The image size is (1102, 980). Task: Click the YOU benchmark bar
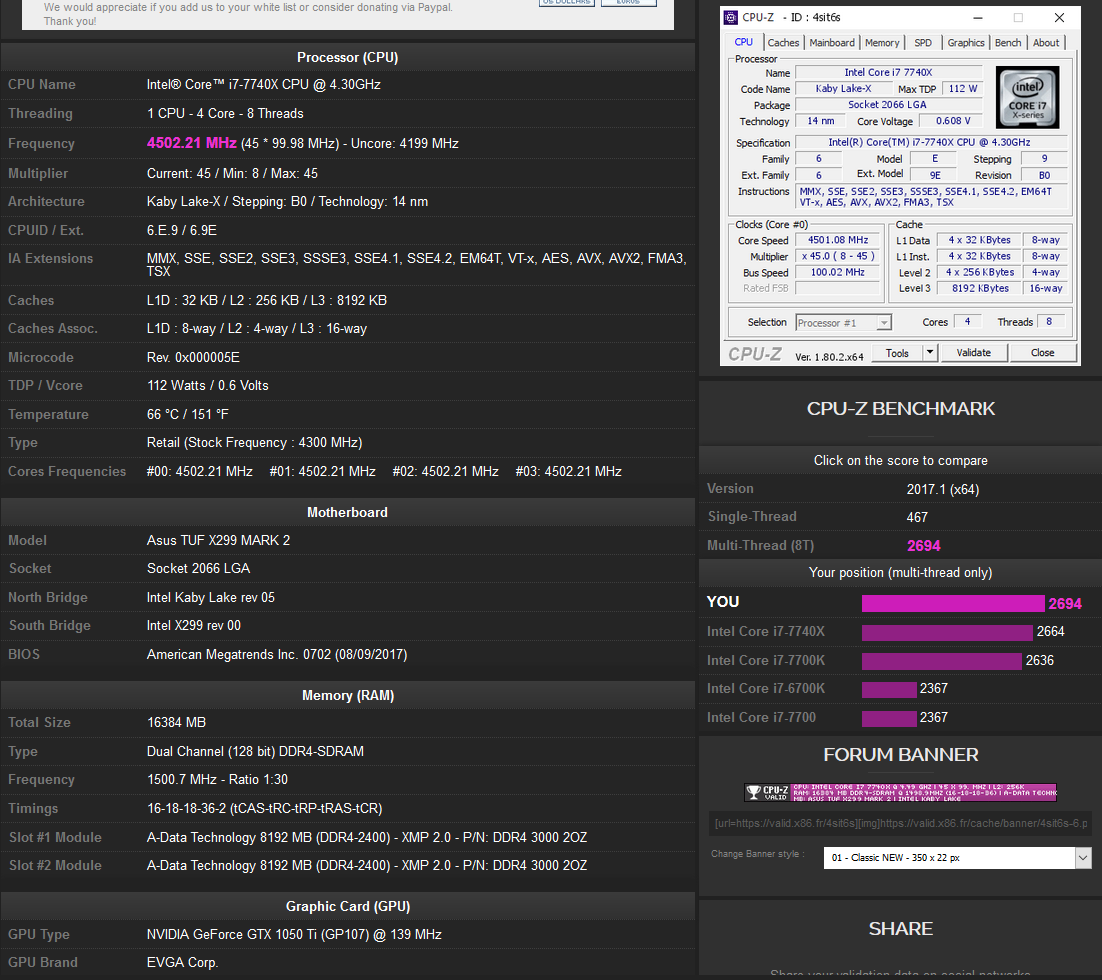click(953, 603)
